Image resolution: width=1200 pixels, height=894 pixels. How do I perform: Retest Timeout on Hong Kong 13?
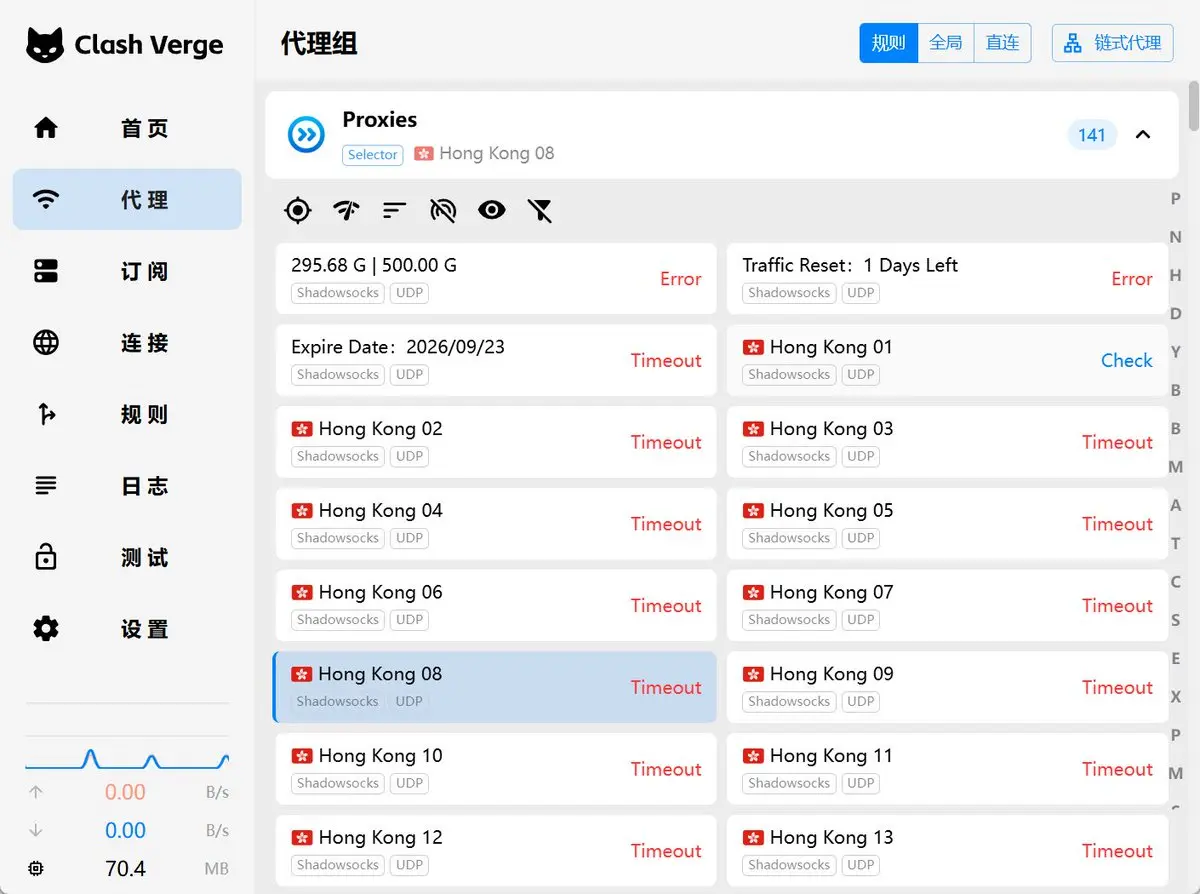coord(1117,851)
